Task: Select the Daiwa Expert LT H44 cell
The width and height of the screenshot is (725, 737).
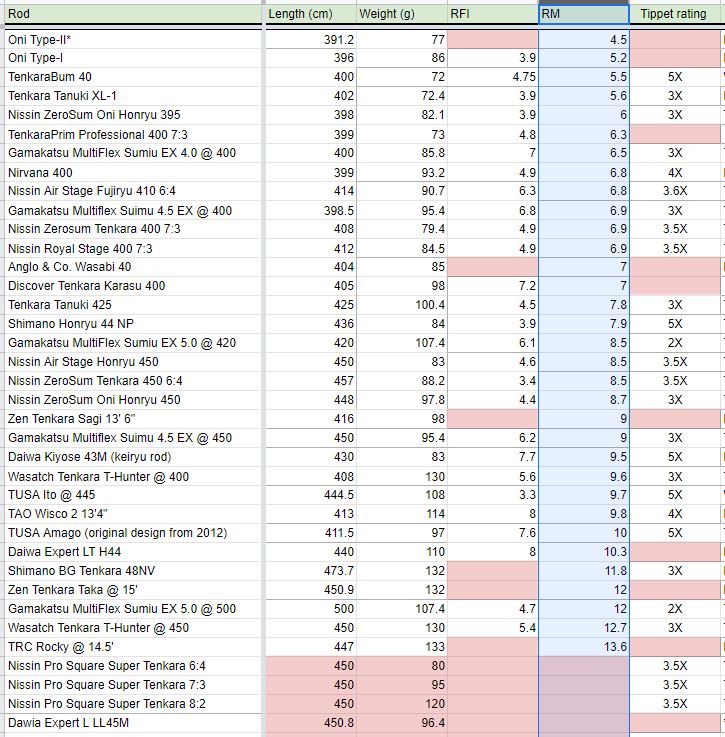Action: pos(133,552)
